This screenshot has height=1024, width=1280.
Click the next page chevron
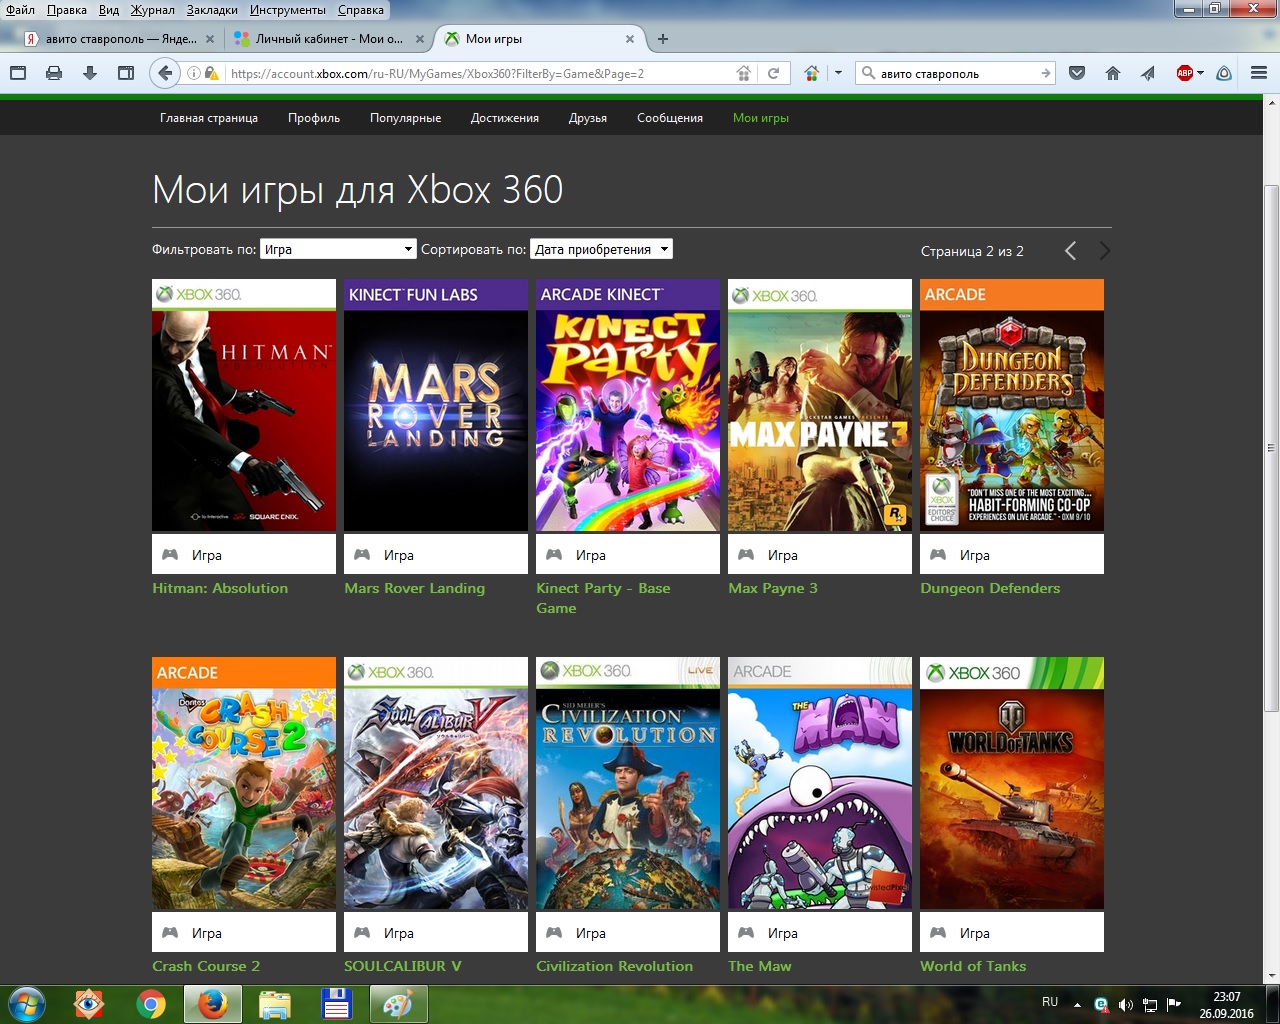[1104, 251]
